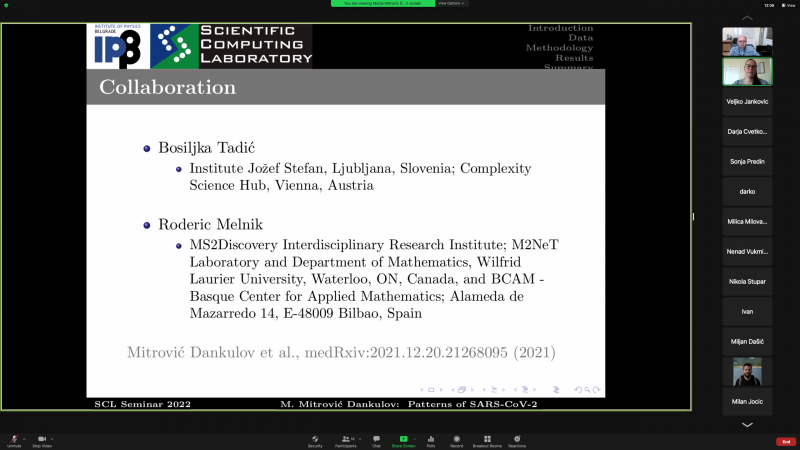Viewport: 800px width, 450px height.
Task: Select the Ivan participant tile
Action: (x=747, y=312)
